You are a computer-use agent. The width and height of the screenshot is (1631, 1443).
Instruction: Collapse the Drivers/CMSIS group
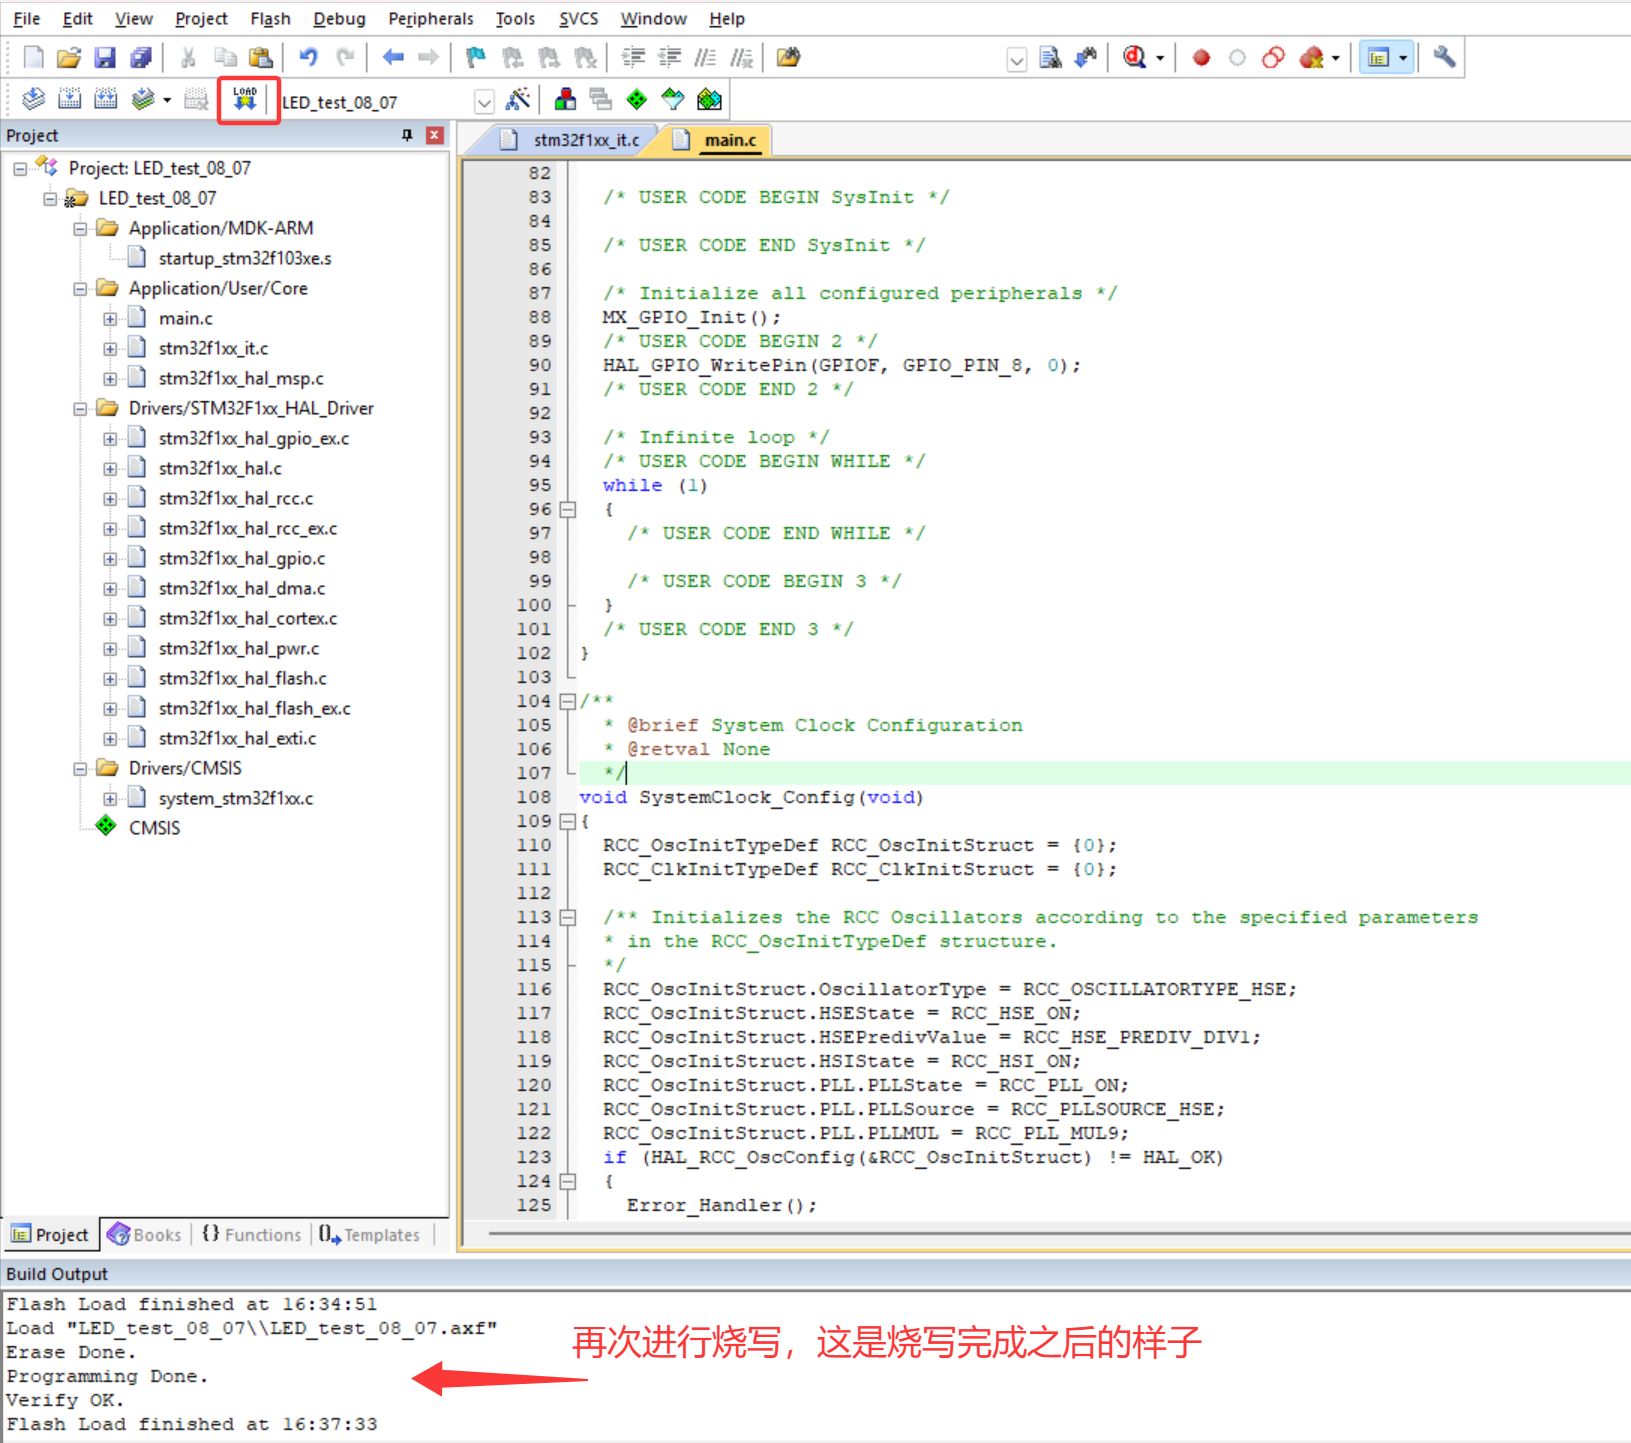[x=80, y=769]
